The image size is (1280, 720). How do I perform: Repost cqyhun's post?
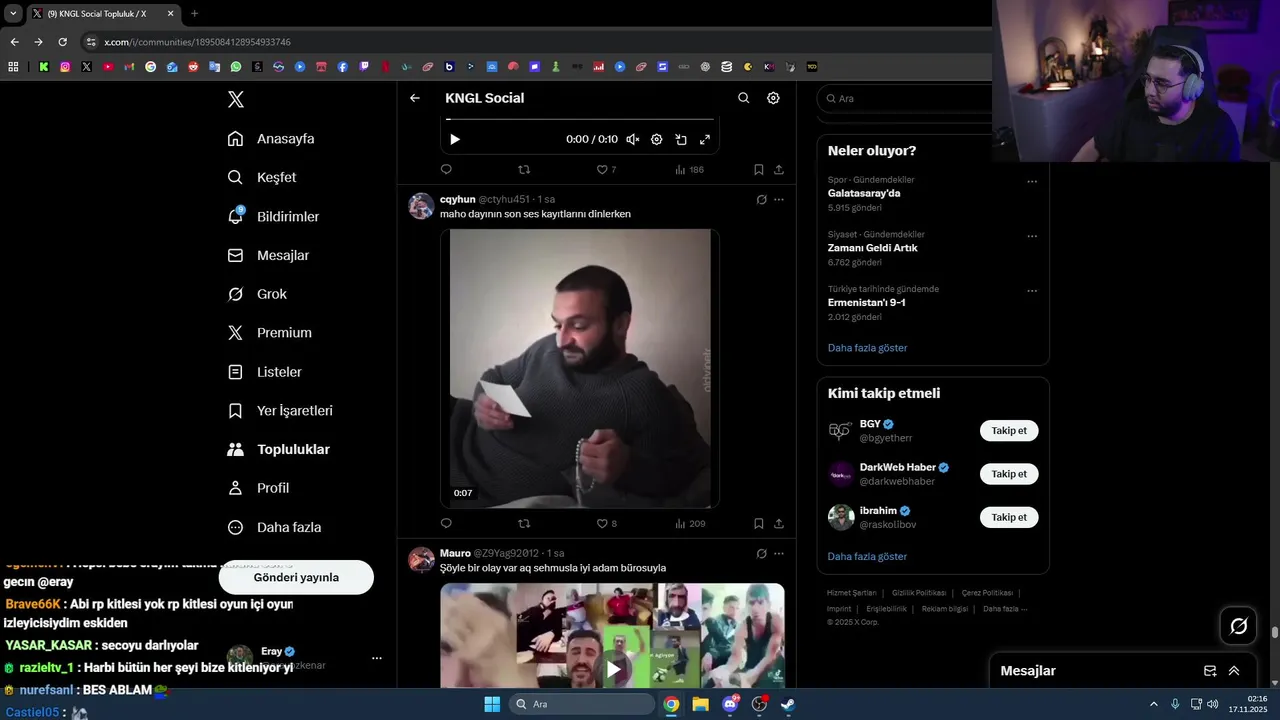coord(524,523)
